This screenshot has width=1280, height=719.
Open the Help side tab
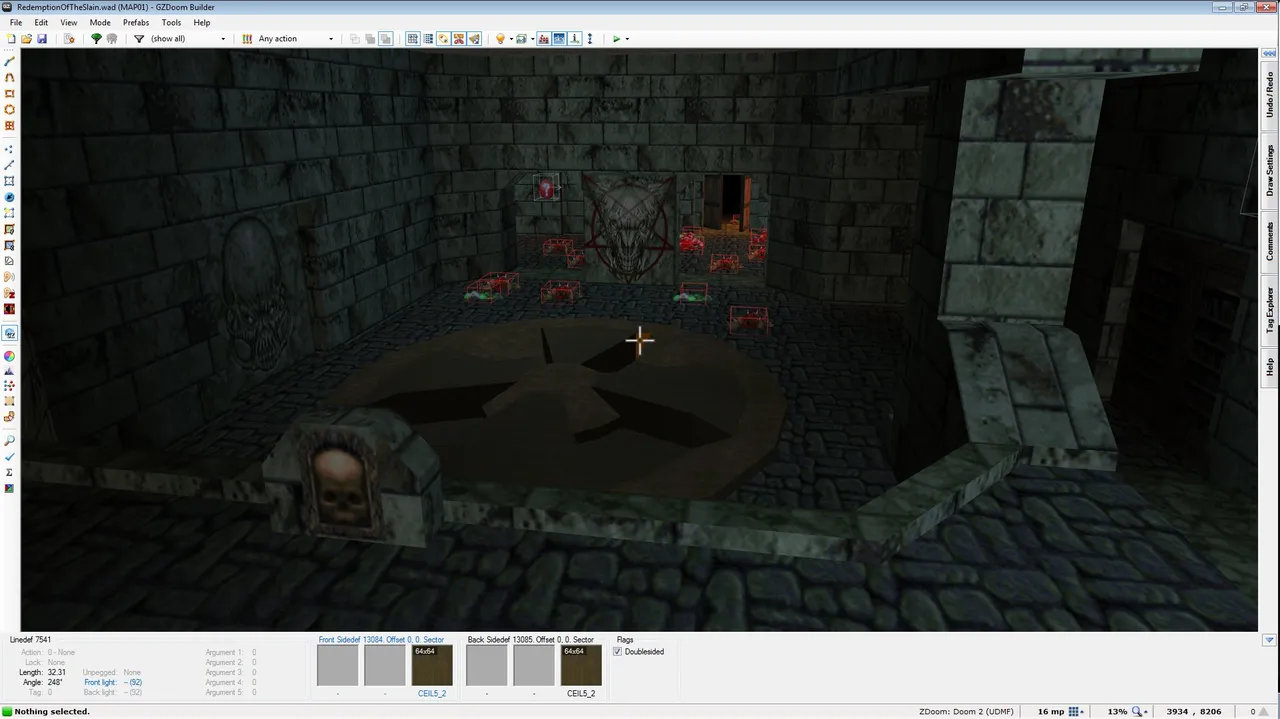pos(1270,367)
